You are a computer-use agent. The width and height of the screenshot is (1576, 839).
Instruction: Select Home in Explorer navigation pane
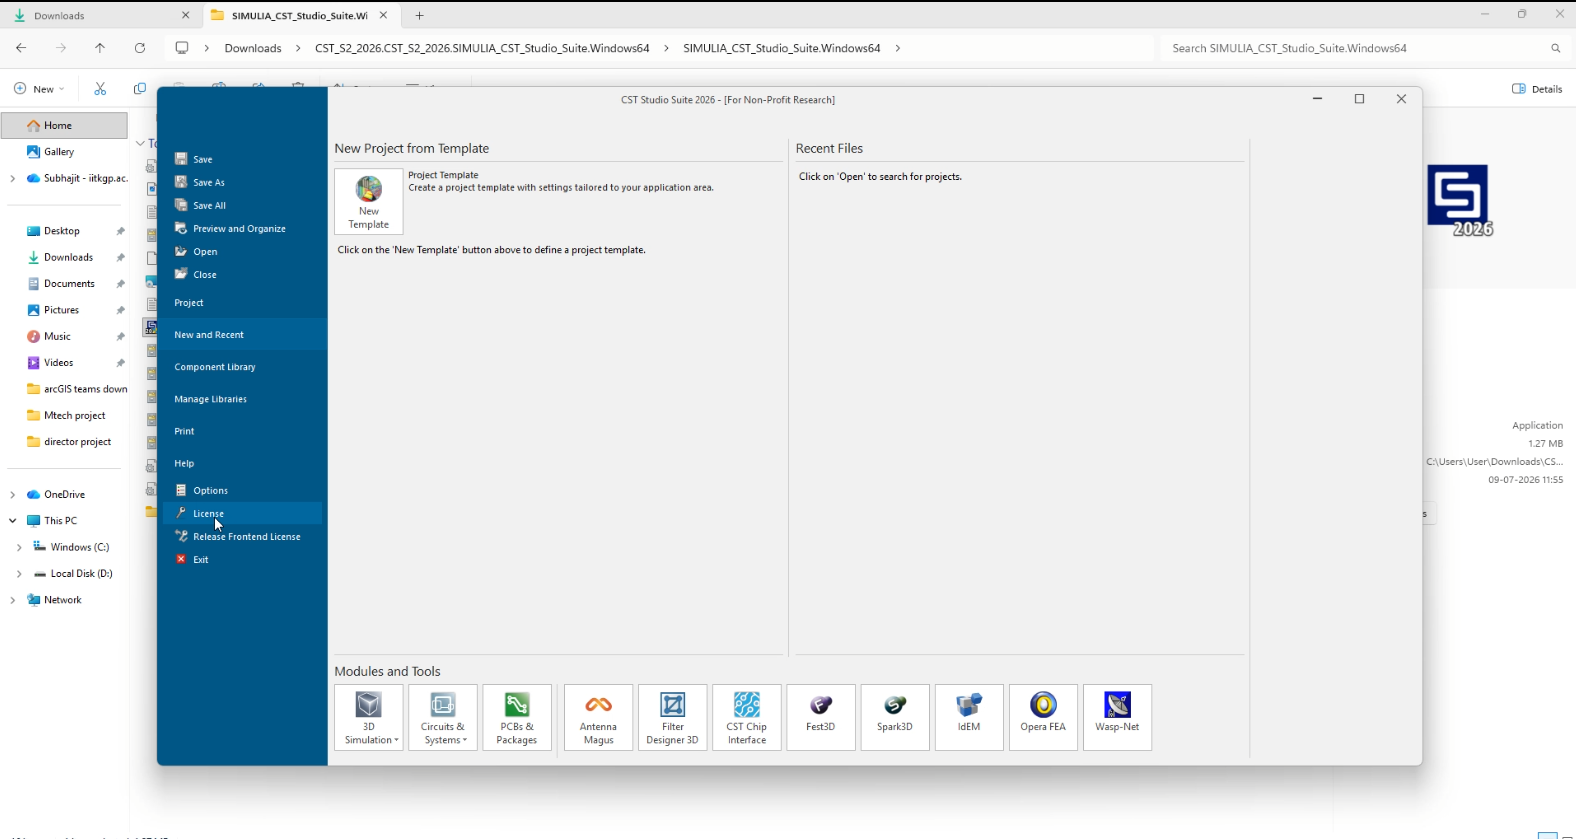click(x=64, y=125)
